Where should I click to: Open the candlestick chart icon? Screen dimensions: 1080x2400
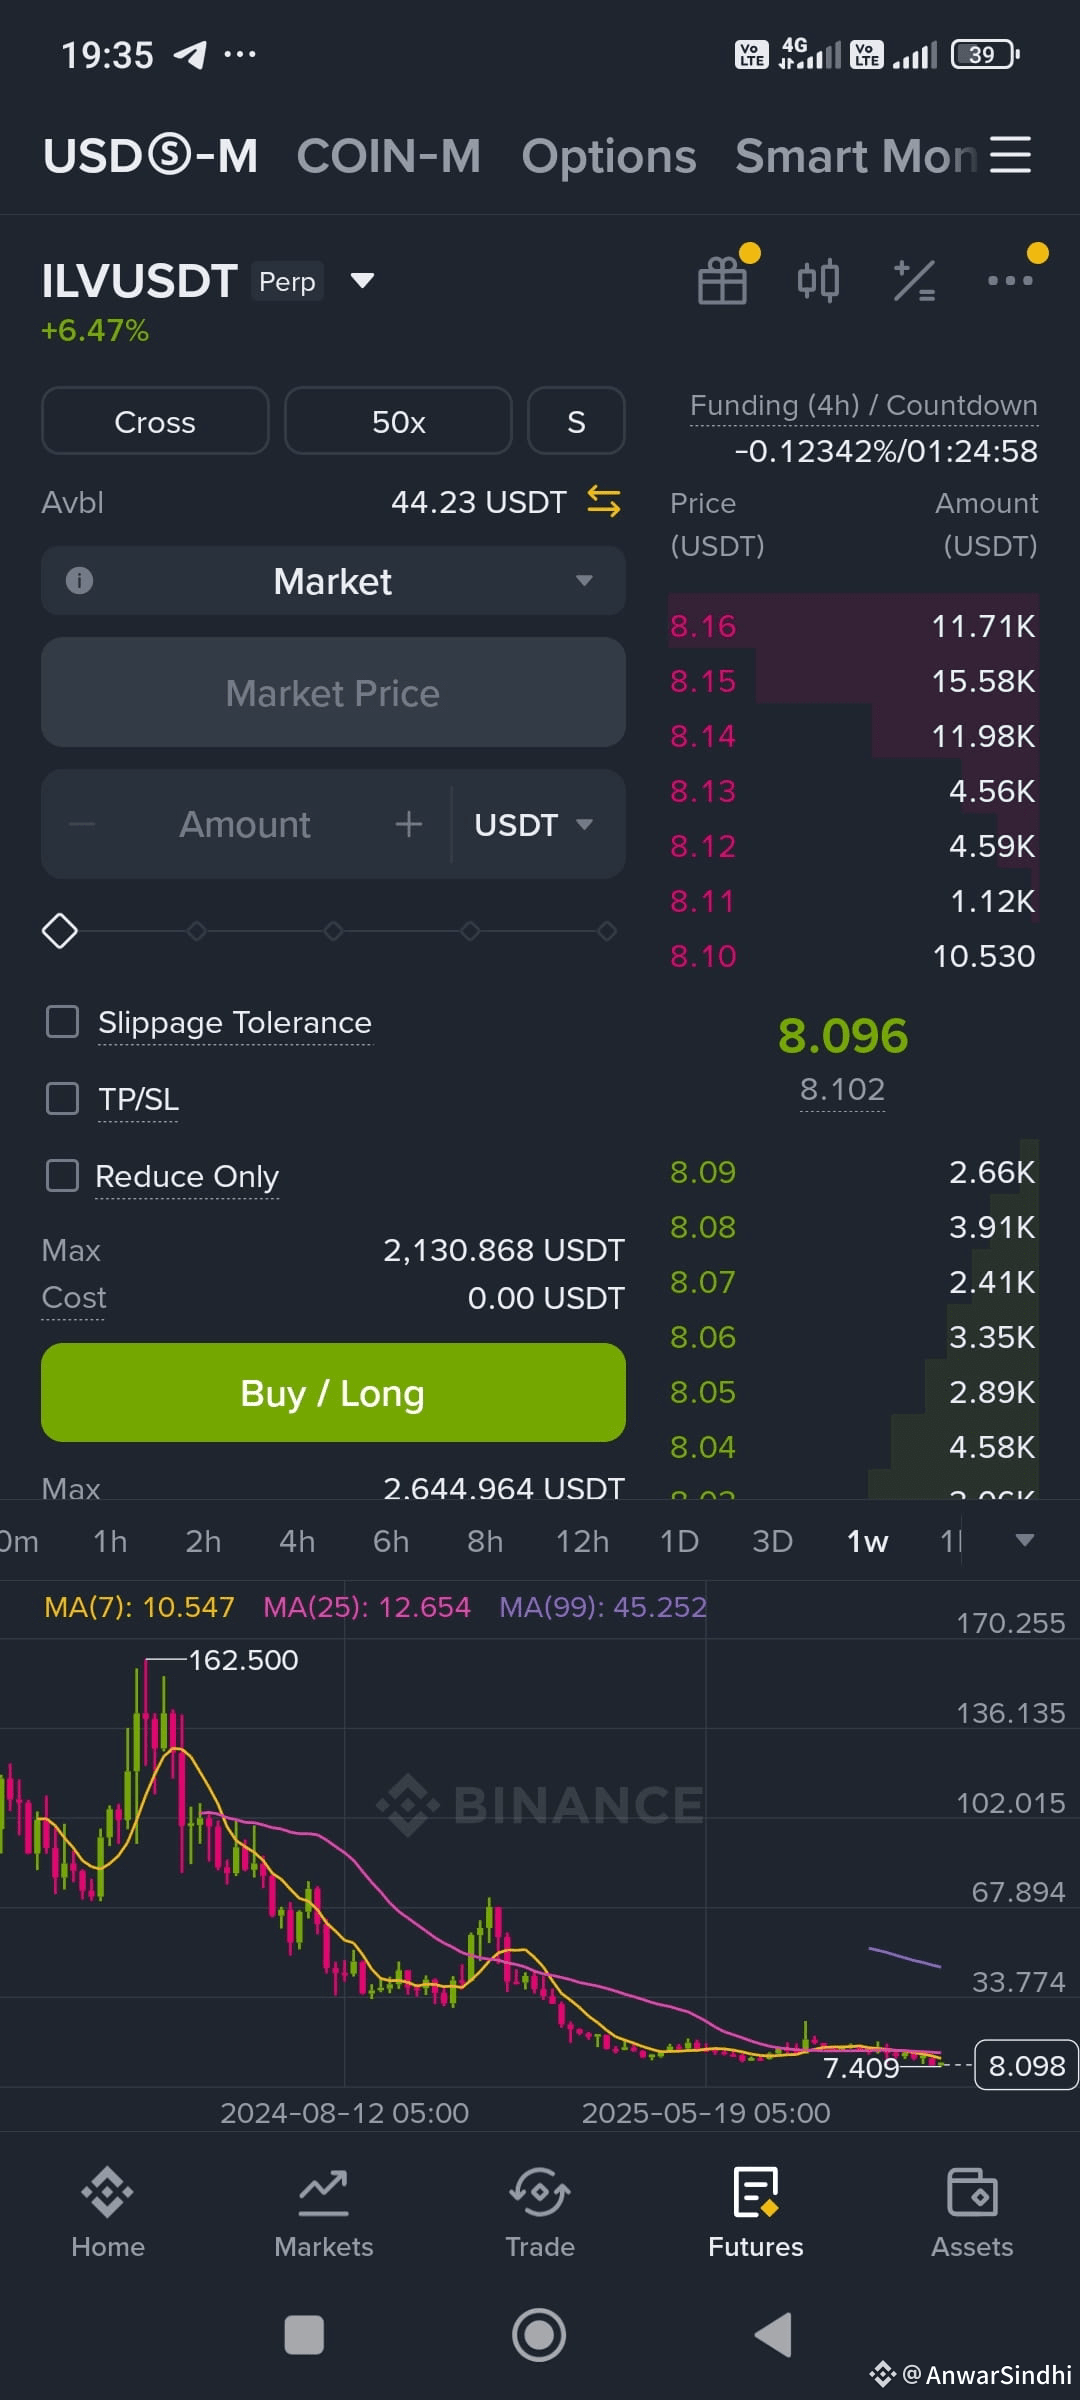818,281
